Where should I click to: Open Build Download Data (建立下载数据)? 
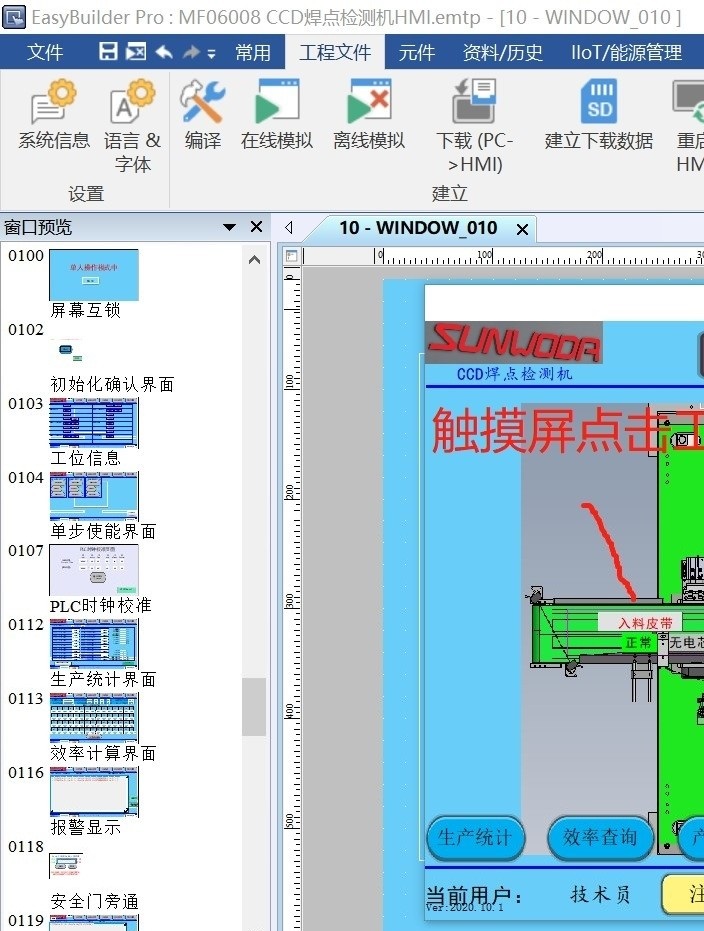[599, 115]
